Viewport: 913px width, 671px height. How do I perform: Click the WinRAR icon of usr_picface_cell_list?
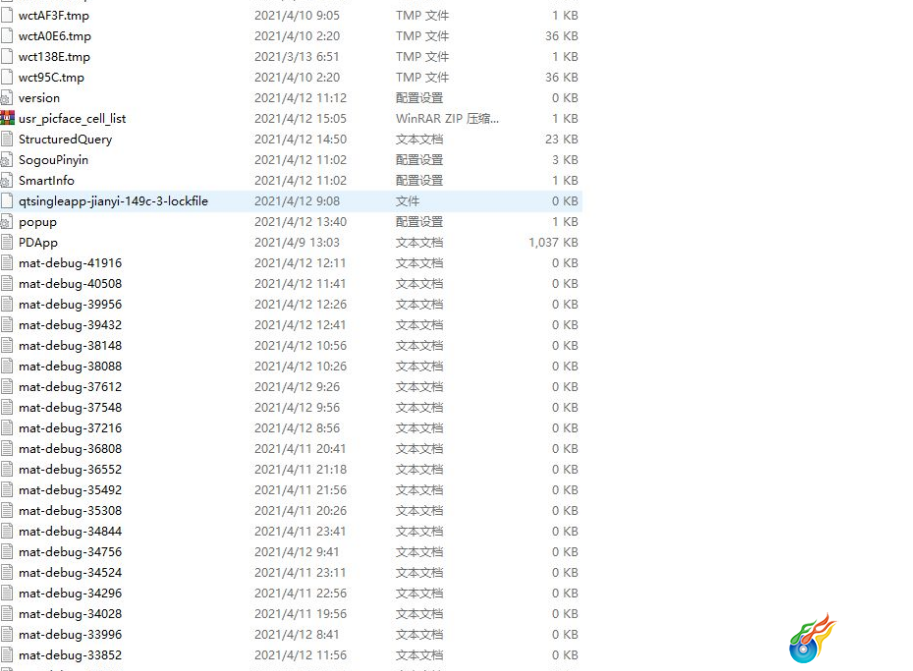(7, 119)
